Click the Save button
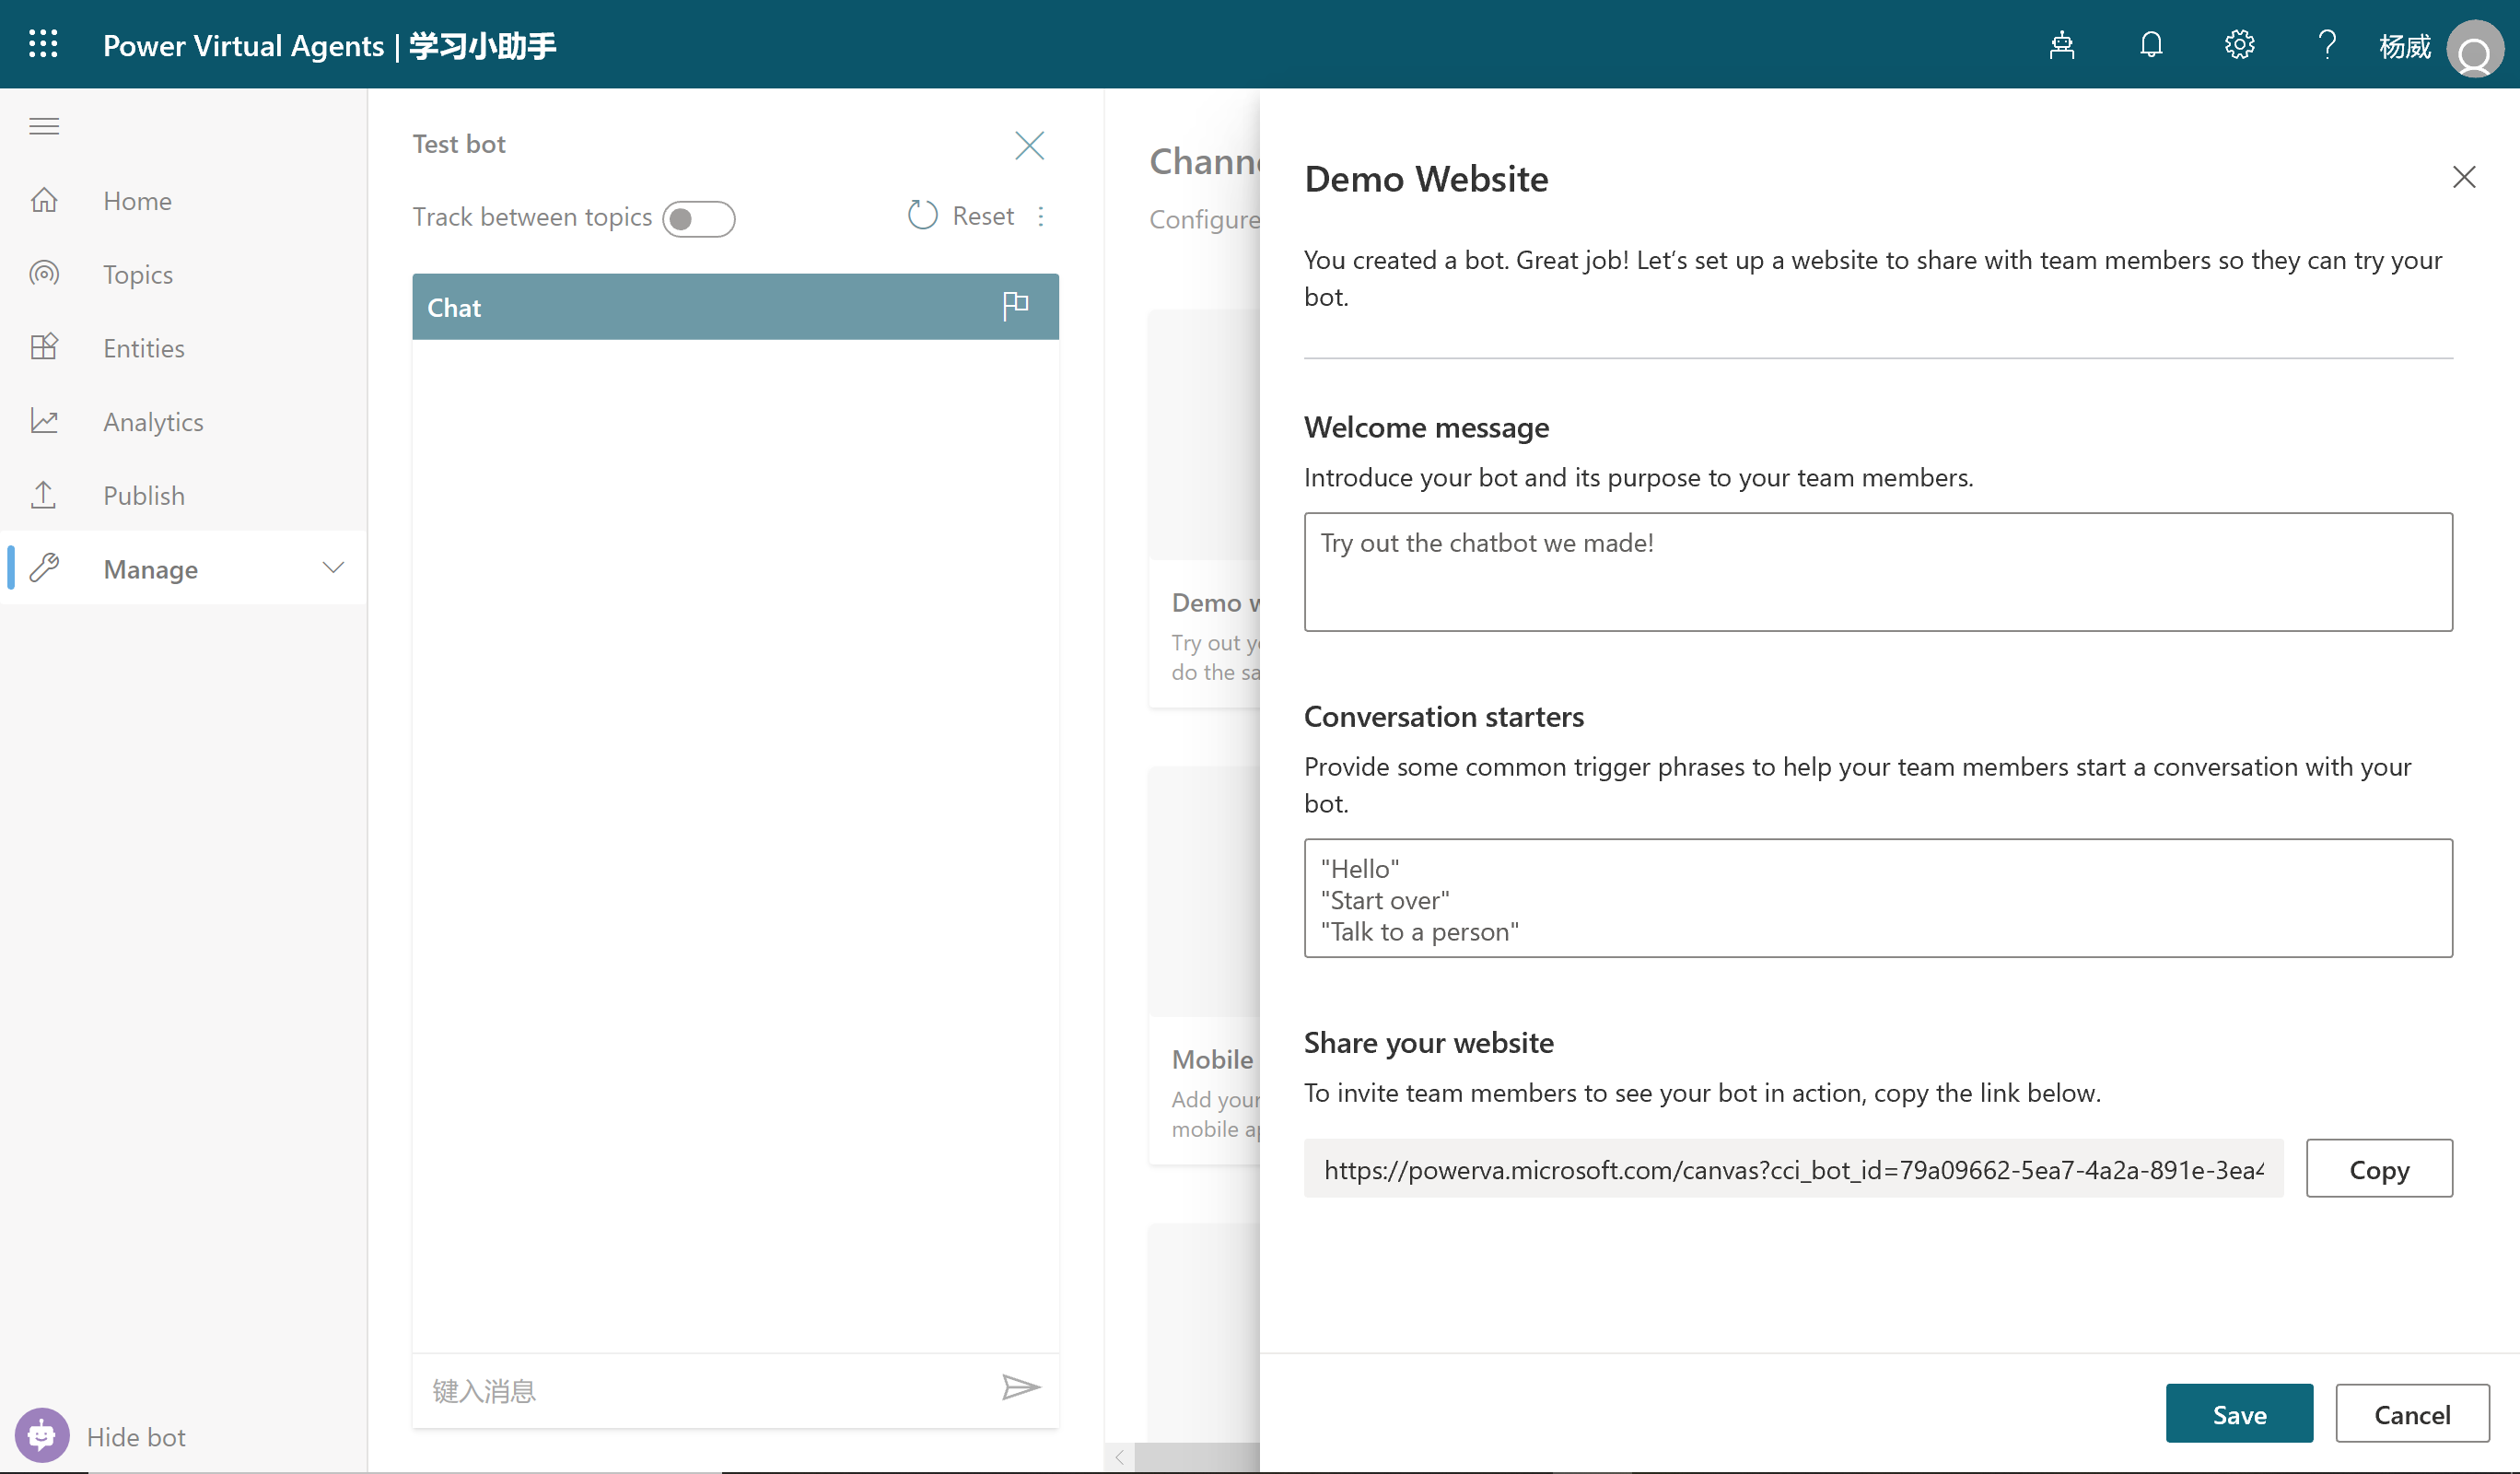Image resolution: width=2520 pixels, height=1474 pixels. coord(2238,1413)
